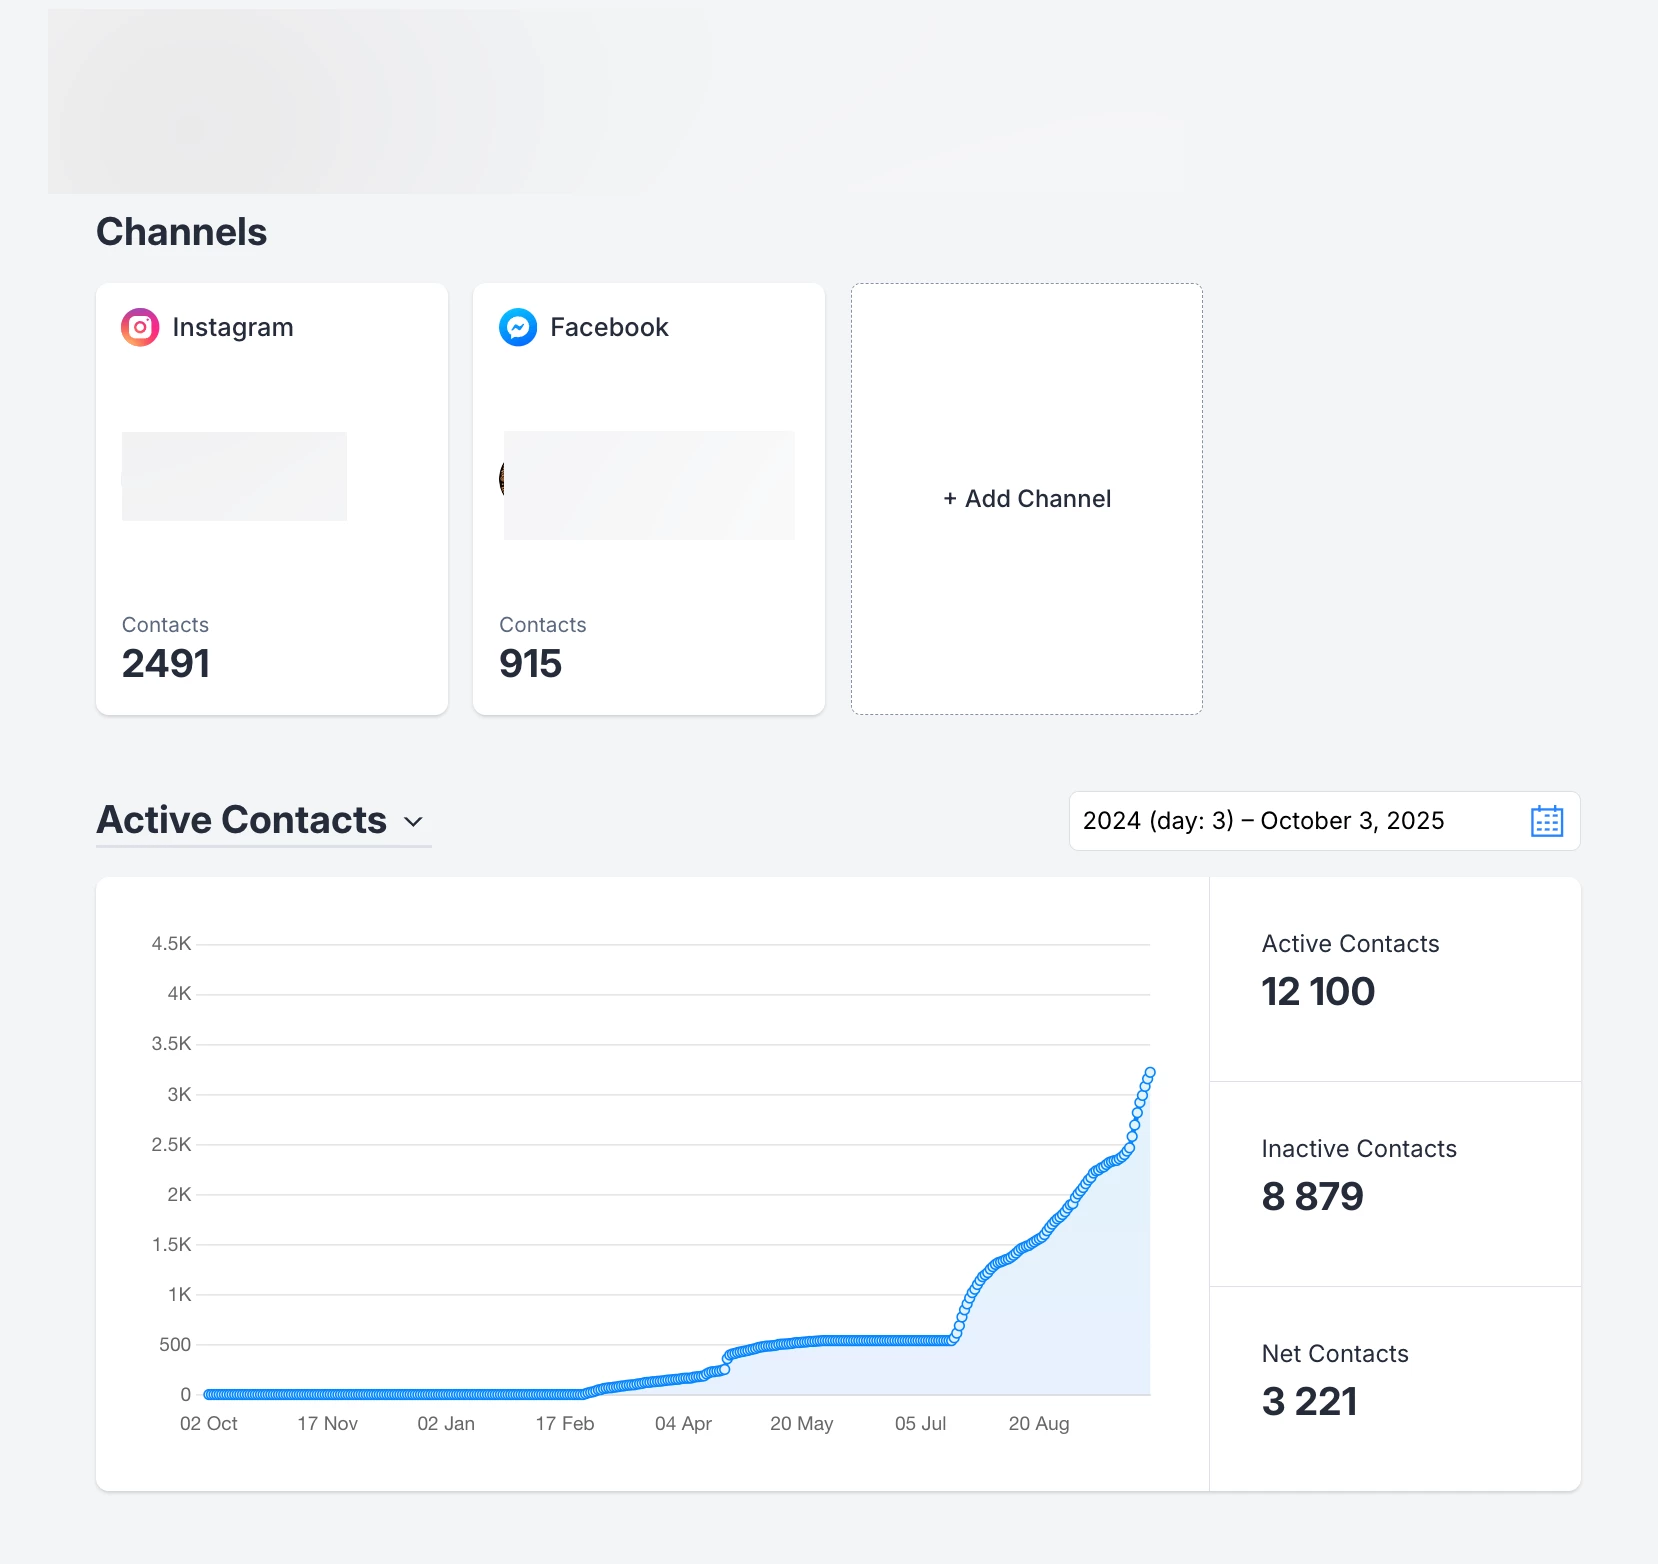Click the 02 Oct label on chart axis
Viewport: 1658px width, 1564px height.
point(209,1423)
